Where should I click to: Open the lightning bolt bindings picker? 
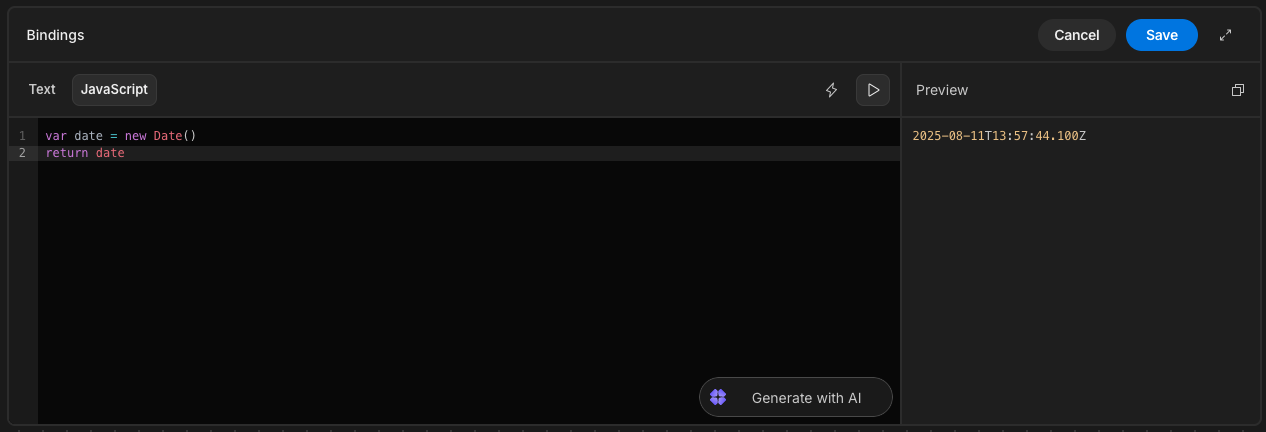click(x=831, y=90)
